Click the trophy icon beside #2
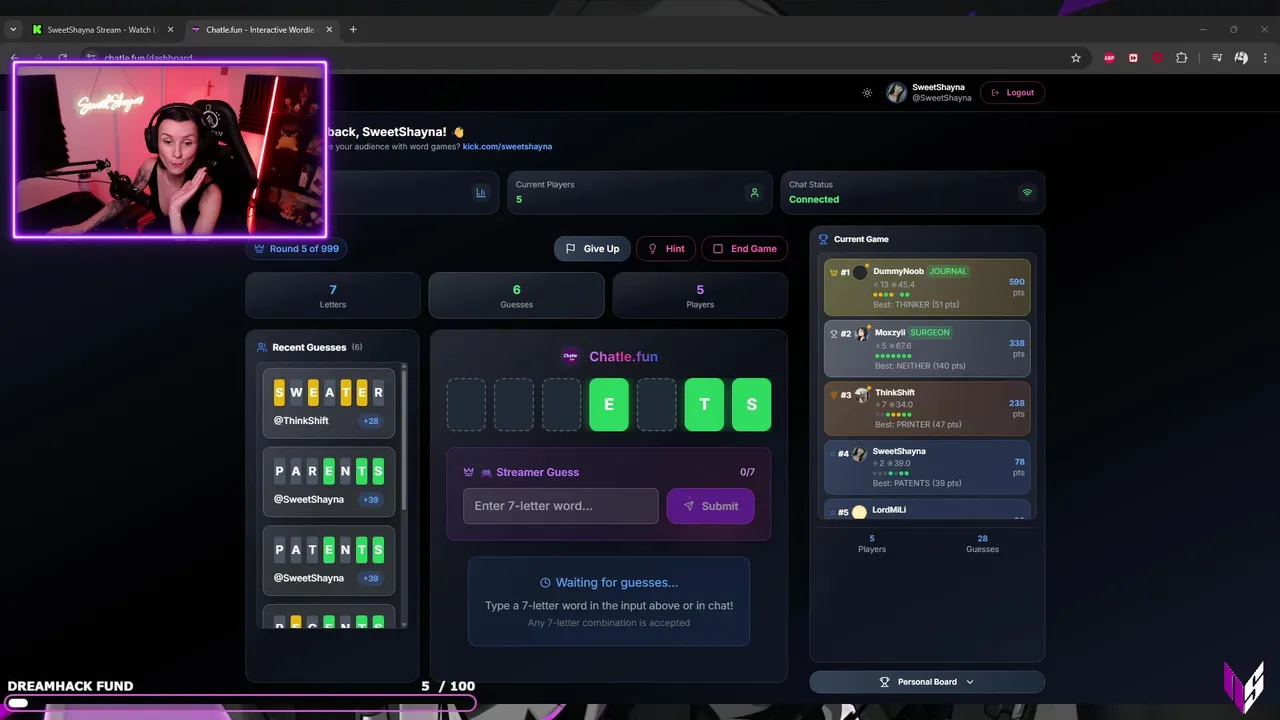The image size is (1280, 720). 834,334
